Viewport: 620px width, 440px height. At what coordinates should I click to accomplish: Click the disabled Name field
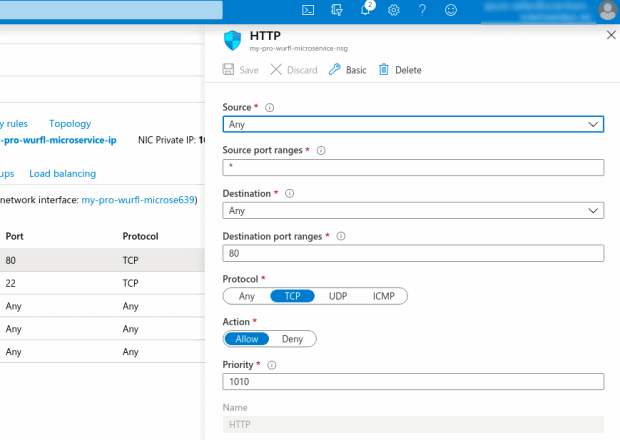point(413,424)
